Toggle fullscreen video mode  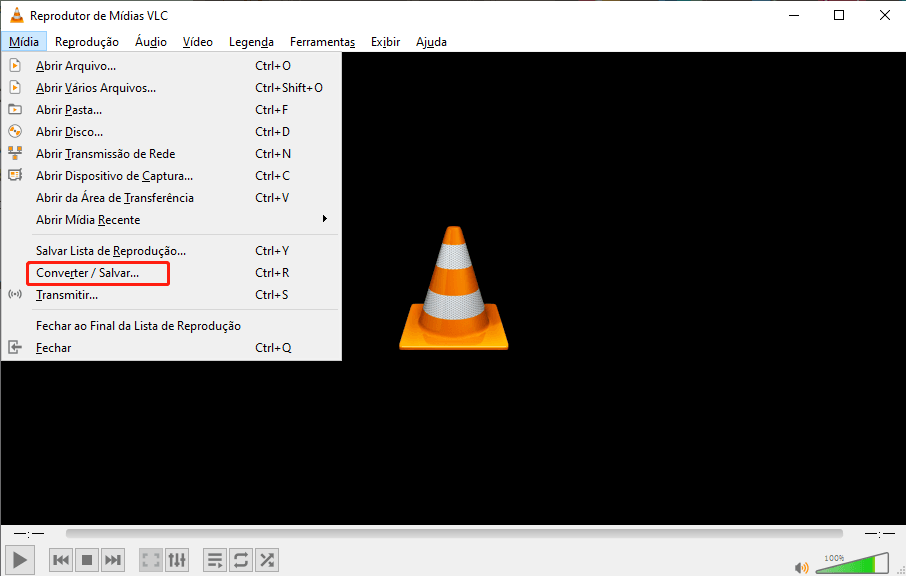150,560
